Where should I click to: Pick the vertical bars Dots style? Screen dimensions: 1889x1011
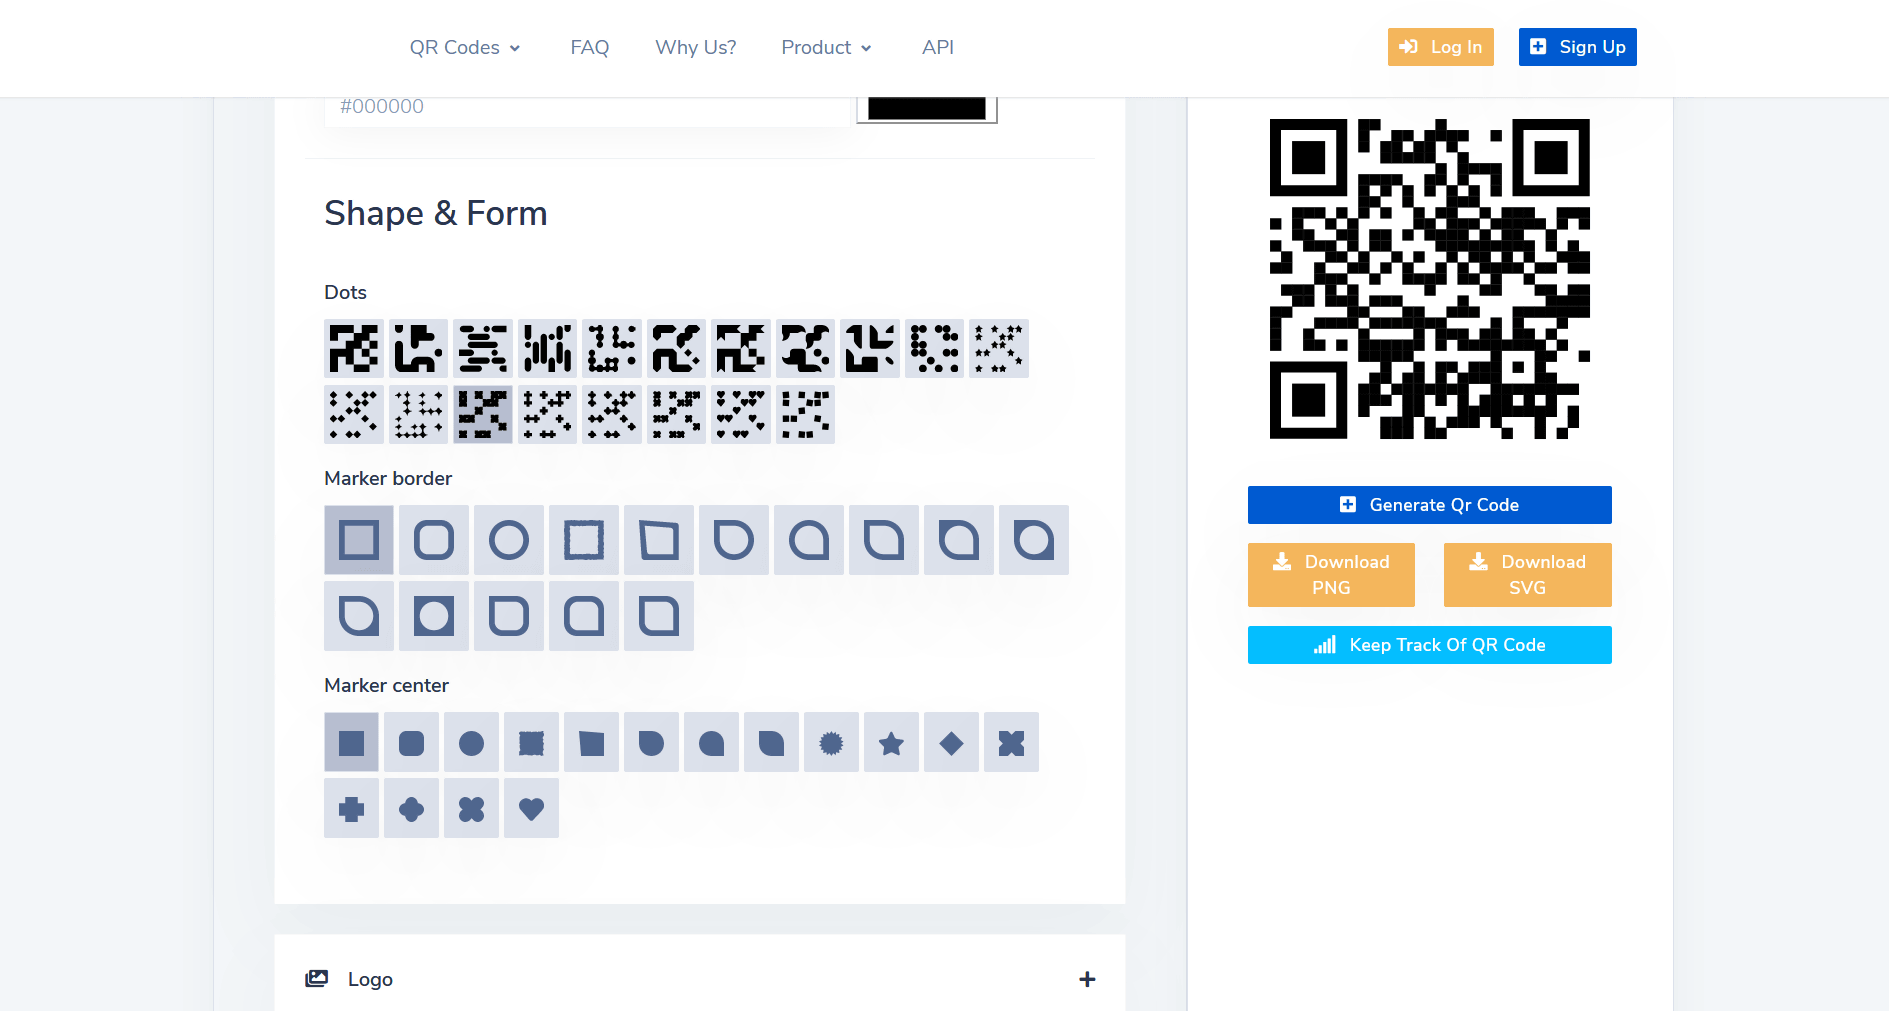coord(548,348)
